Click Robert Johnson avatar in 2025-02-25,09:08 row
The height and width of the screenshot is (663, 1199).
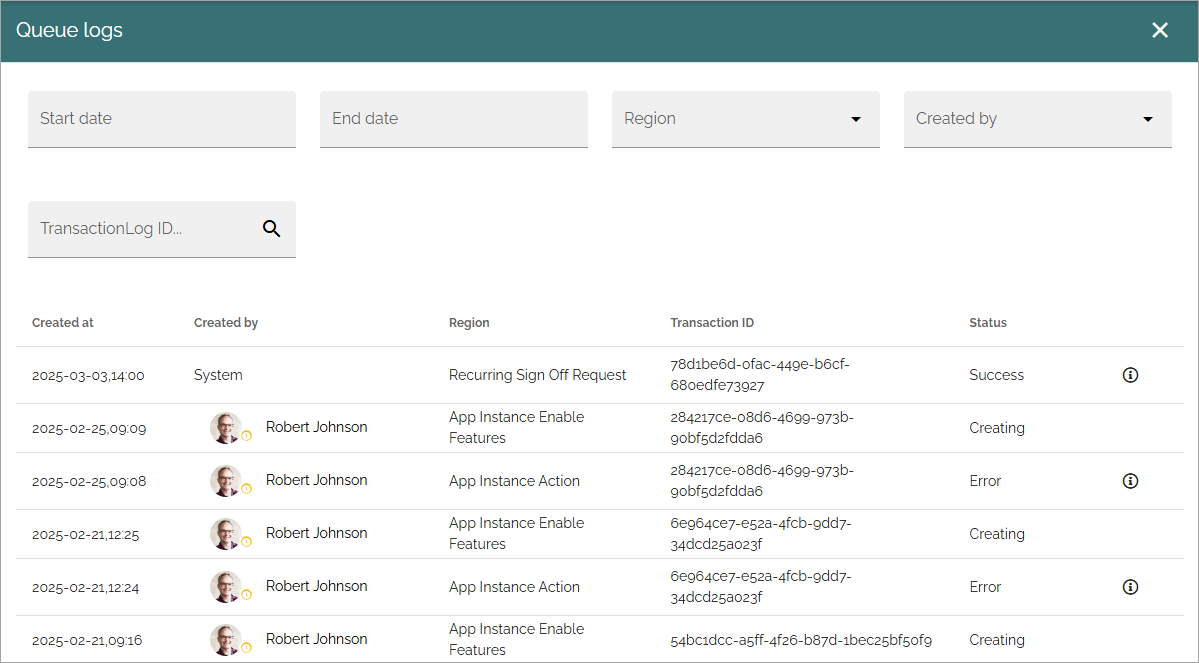pos(226,481)
